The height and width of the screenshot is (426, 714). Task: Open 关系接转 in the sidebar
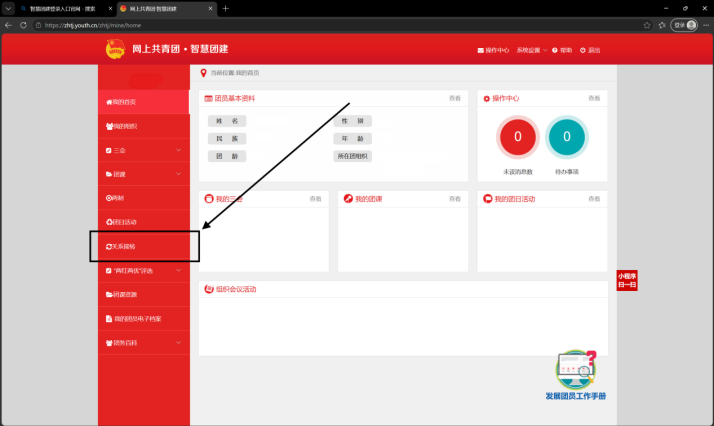pyautogui.click(x=143, y=246)
